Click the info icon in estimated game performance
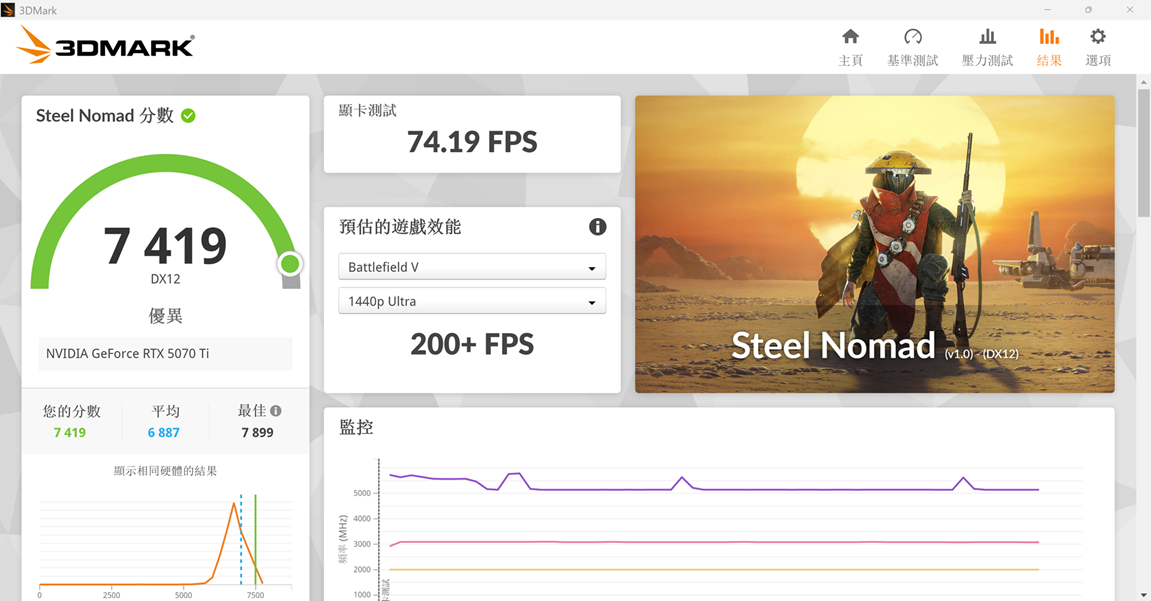 click(598, 227)
